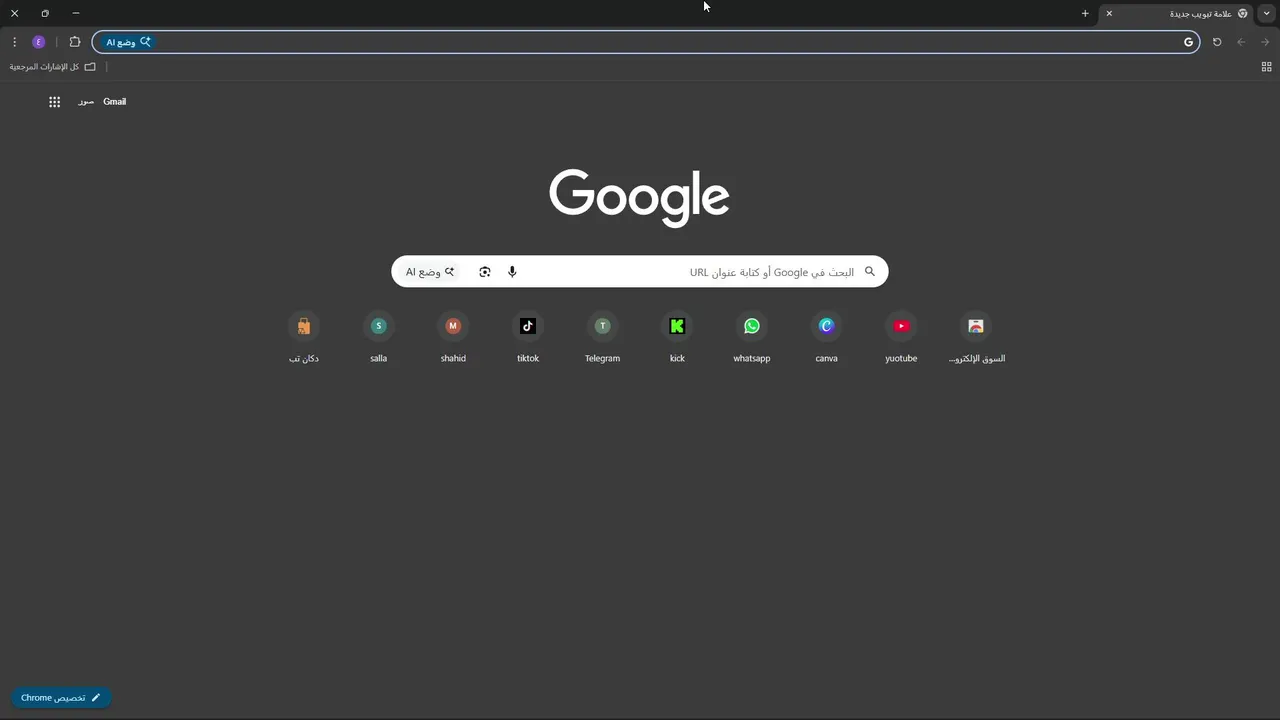Go back with the back arrow

1265,42
